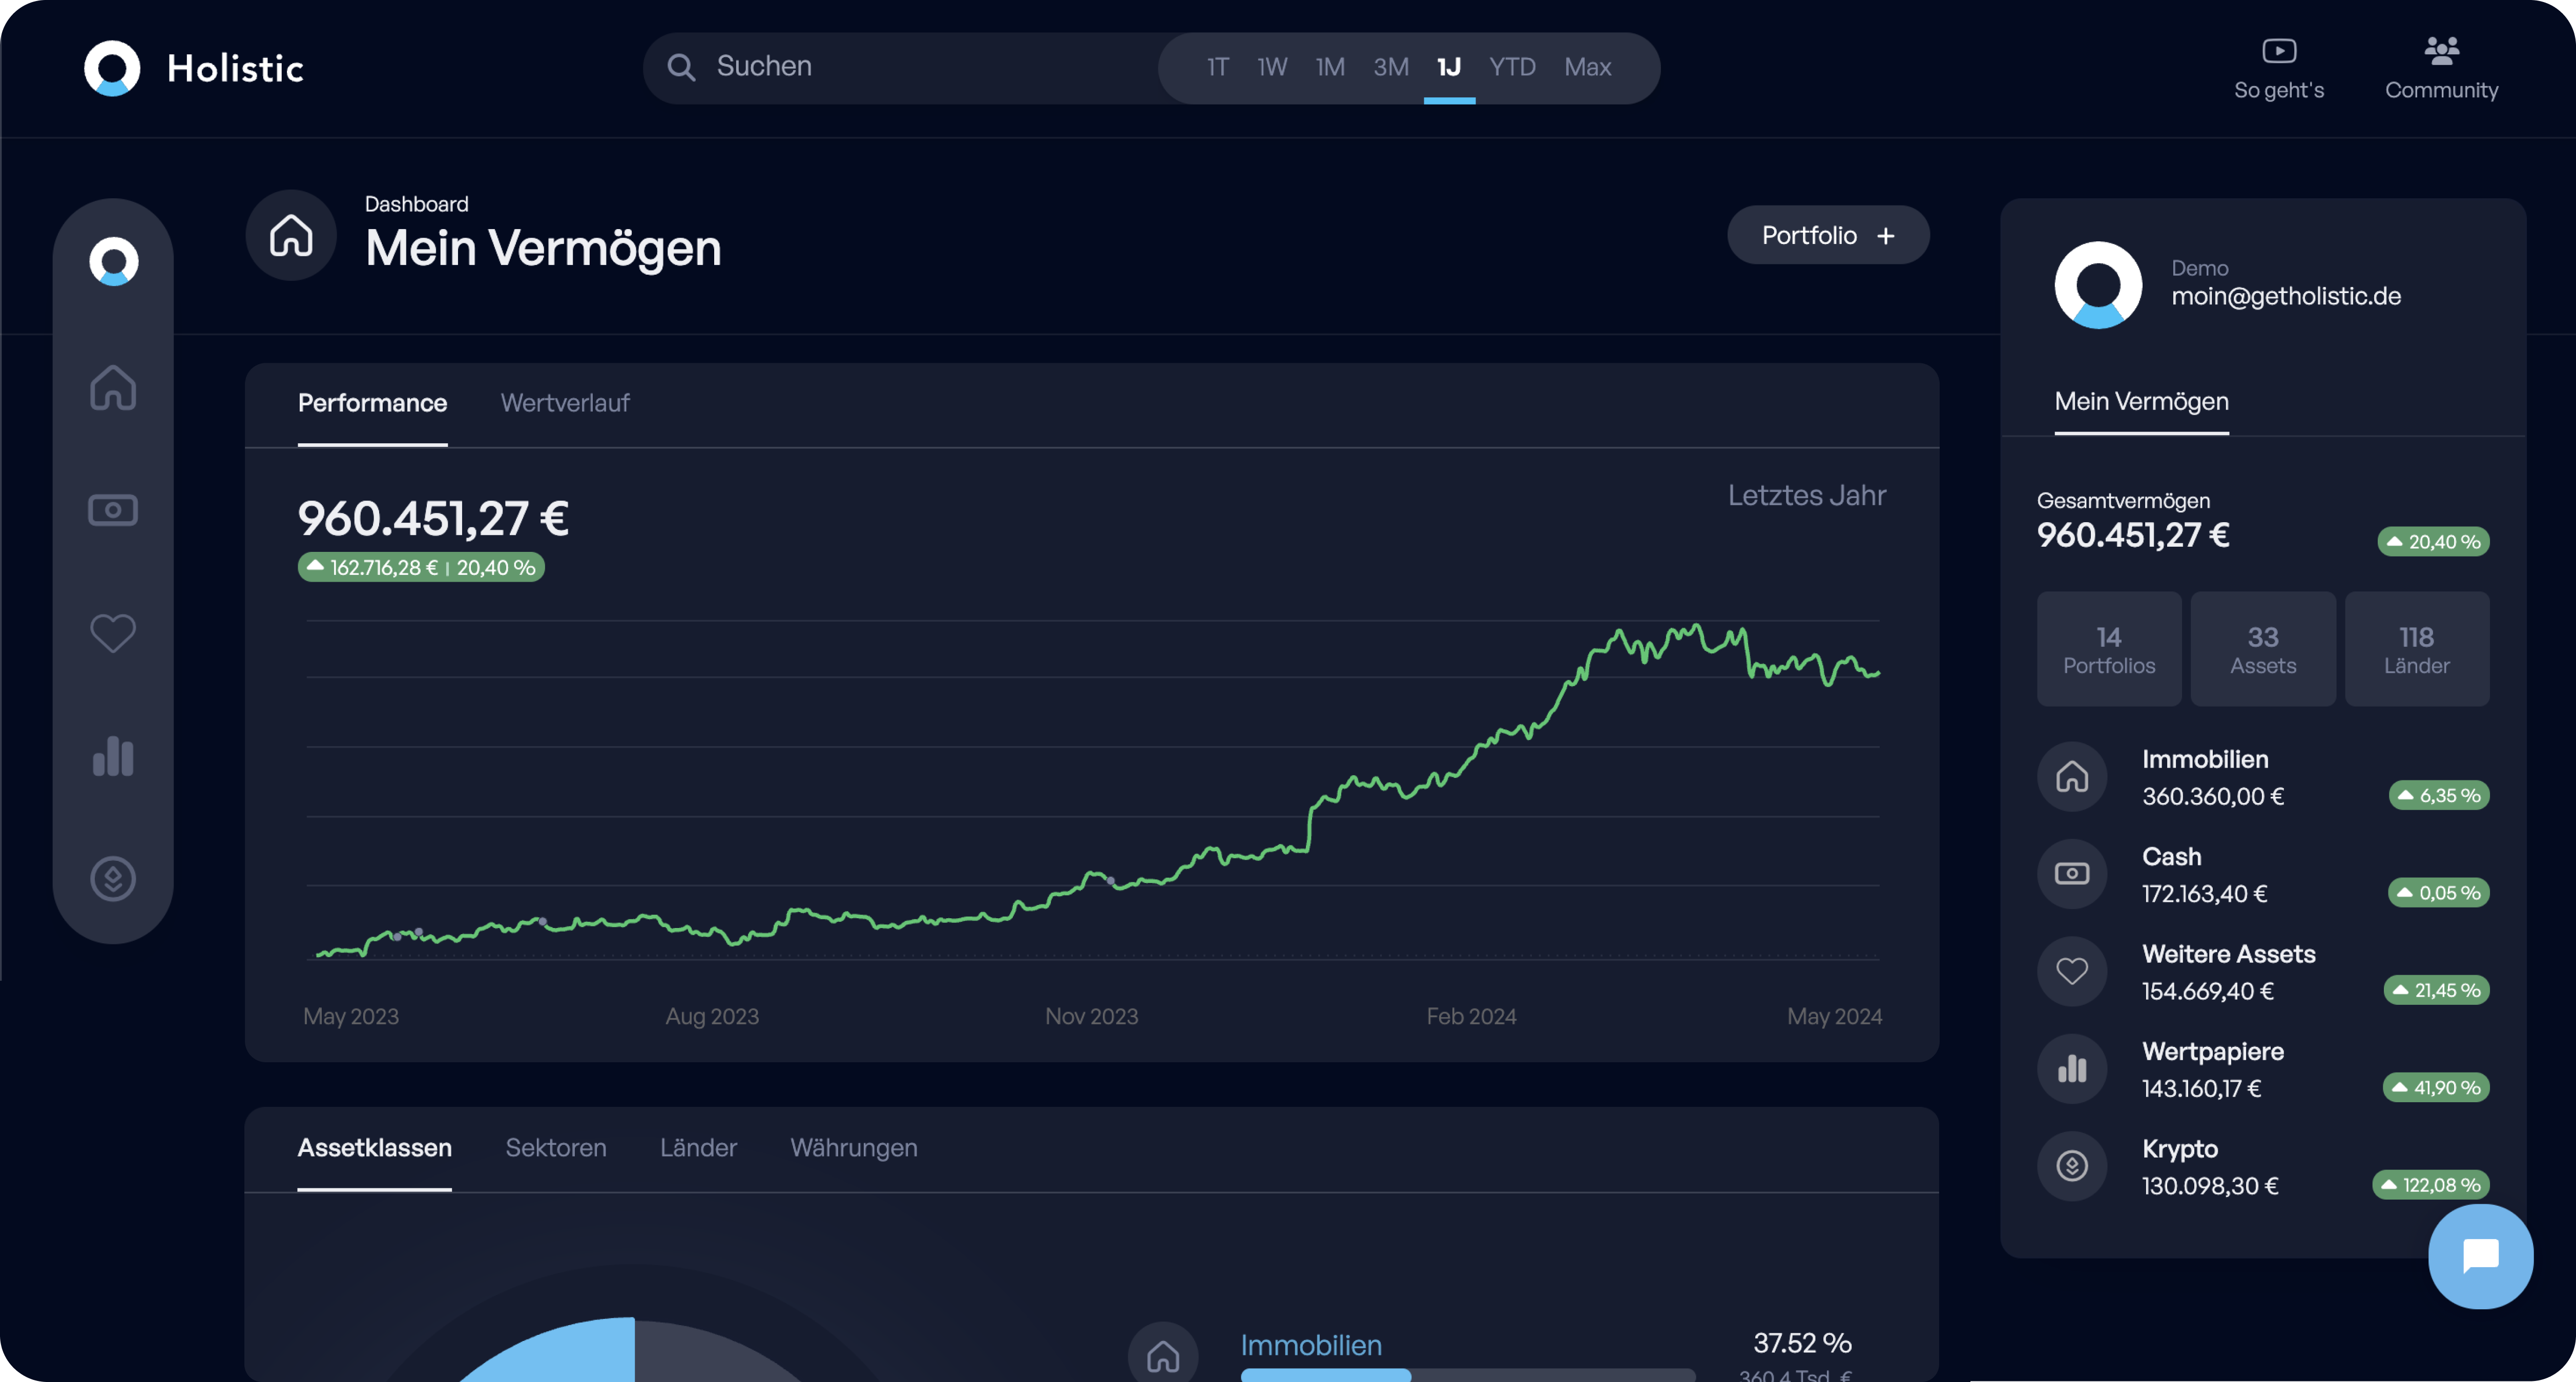2576x1382 pixels.
Task: Click the 162.716,28 € gain badge
Action: click(421, 567)
